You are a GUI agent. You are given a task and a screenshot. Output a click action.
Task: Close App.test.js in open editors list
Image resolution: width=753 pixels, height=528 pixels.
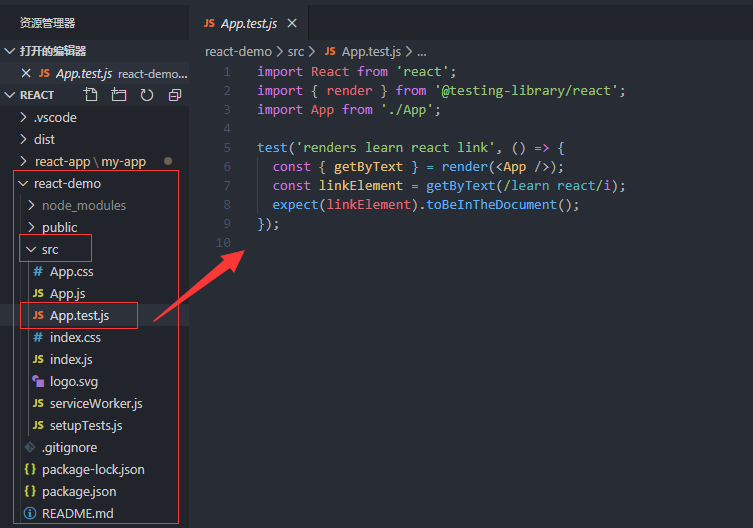tap(26, 73)
